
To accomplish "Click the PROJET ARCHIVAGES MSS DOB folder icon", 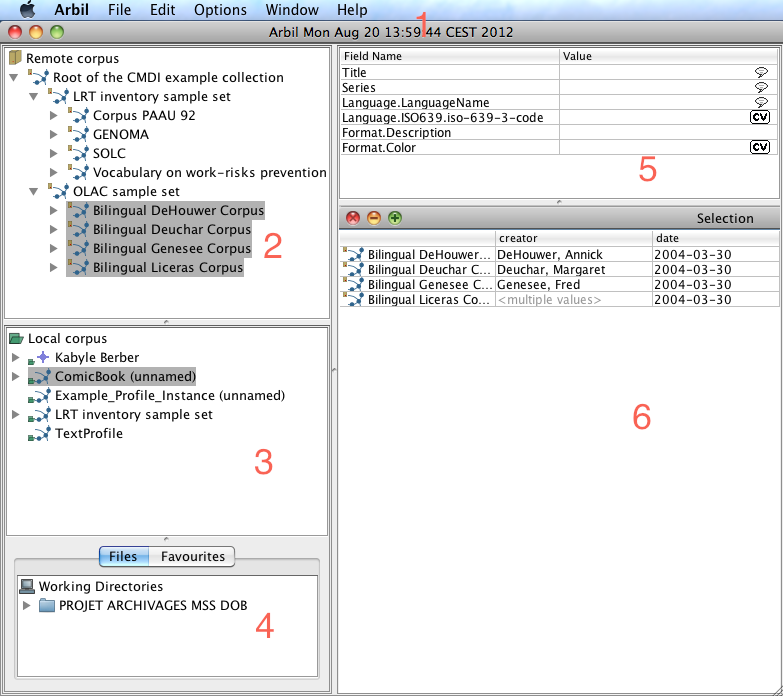I will click(47, 605).
